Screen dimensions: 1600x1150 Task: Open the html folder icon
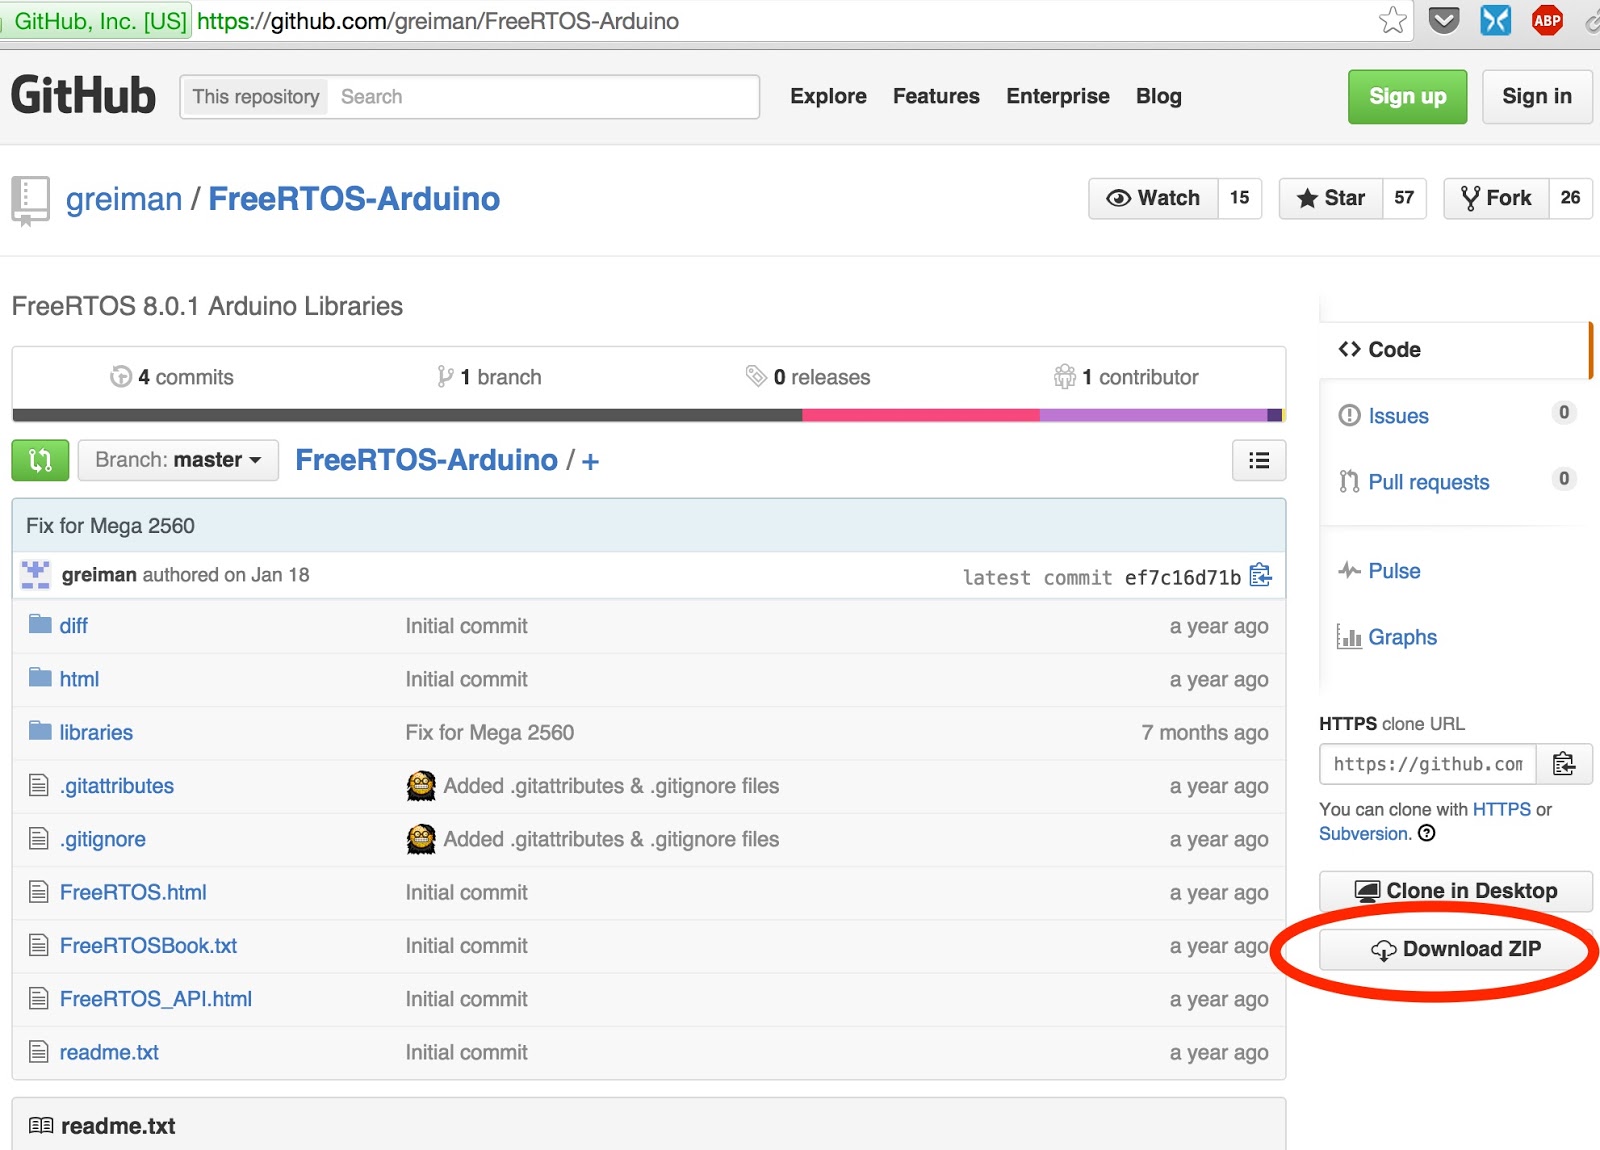(x=40, y=678)
